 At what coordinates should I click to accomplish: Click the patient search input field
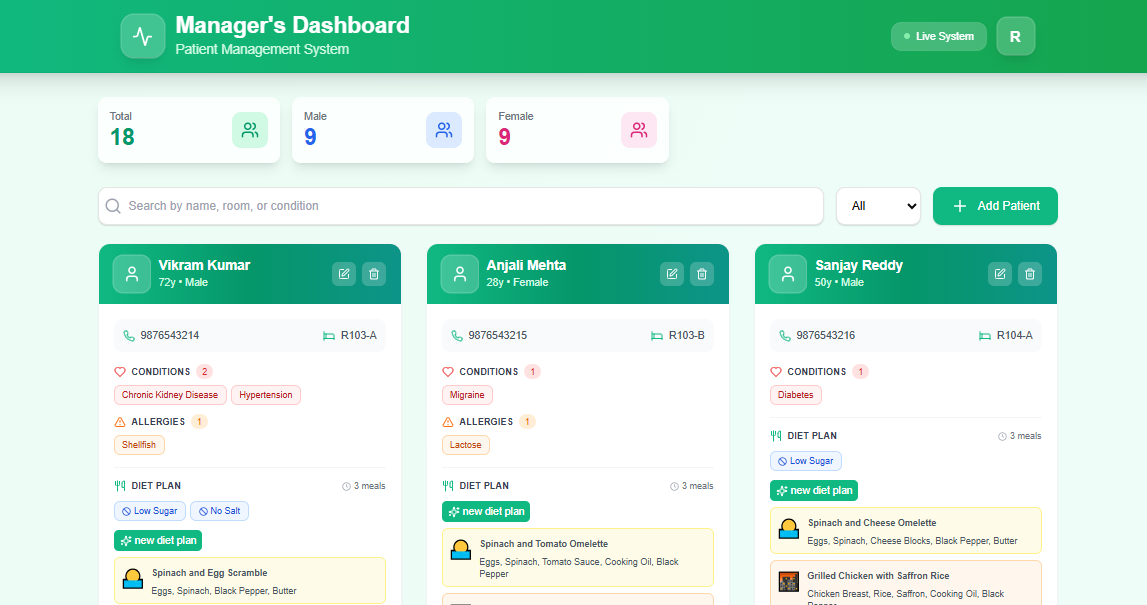tap(460, 206)
